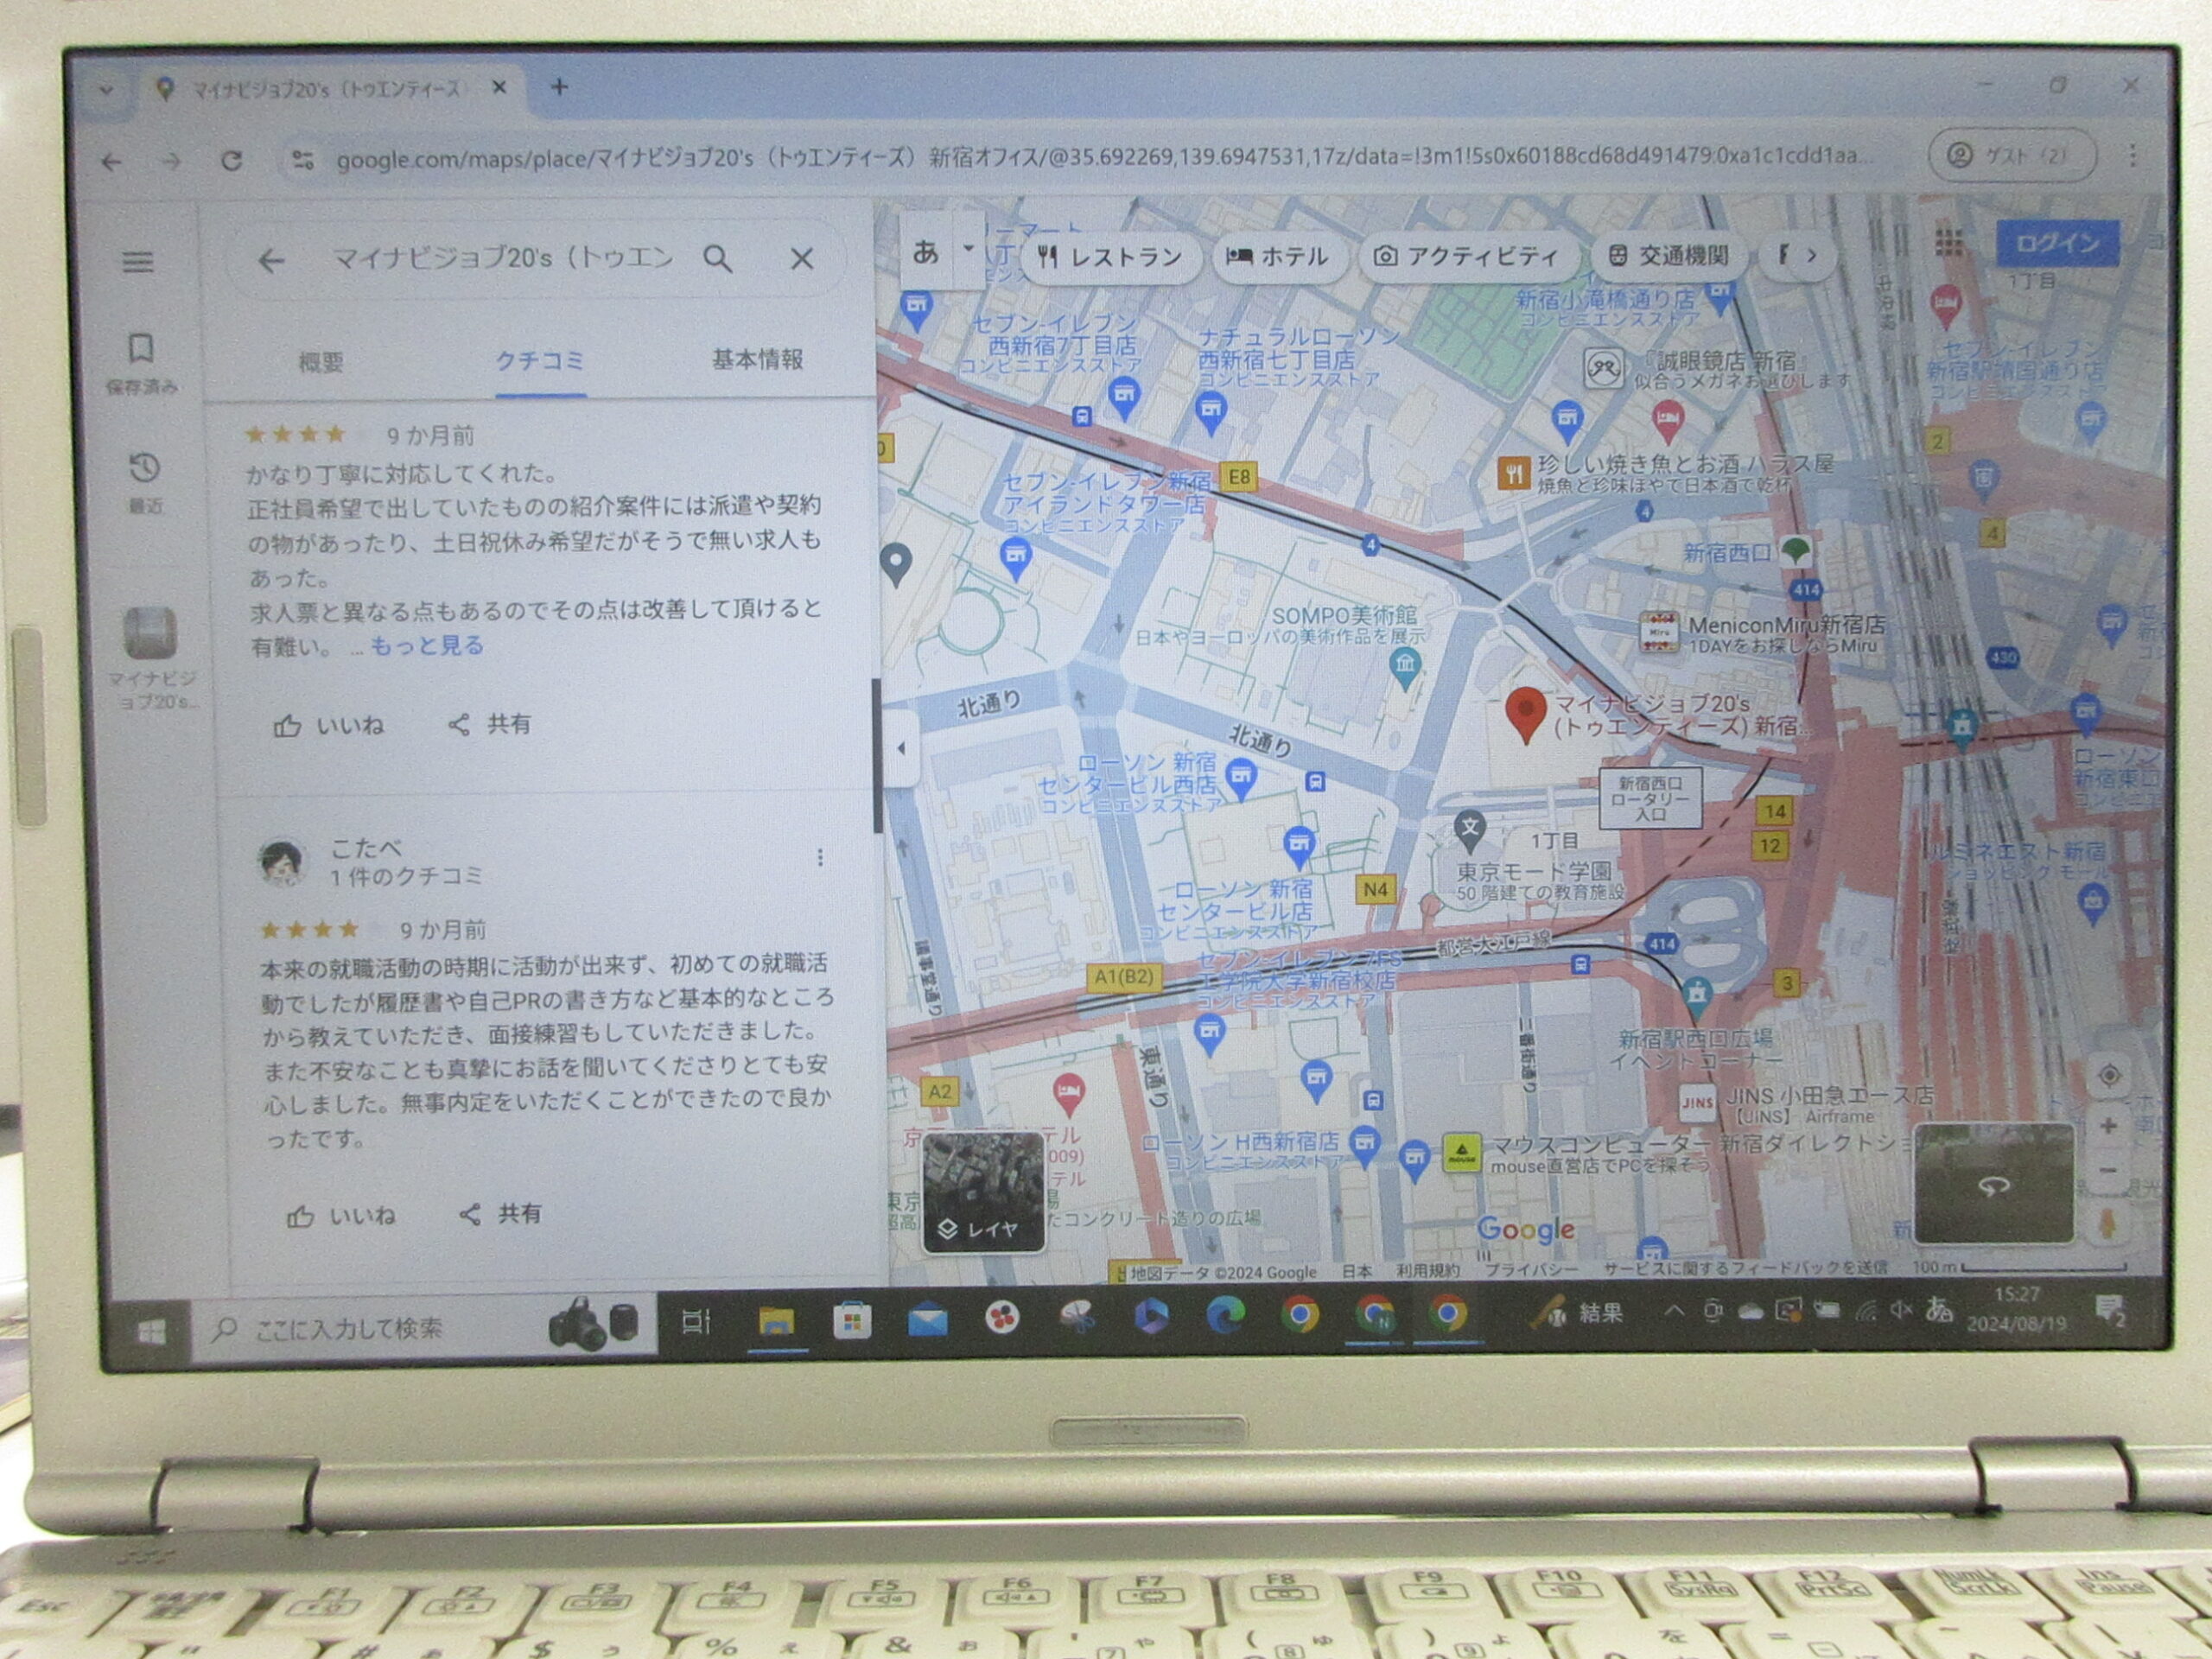Image resolution: width=2212 pixels, height=1659 pixels.
Task: Click the ログイン button
Action: pyautogui.click(x=2057, y=243)
